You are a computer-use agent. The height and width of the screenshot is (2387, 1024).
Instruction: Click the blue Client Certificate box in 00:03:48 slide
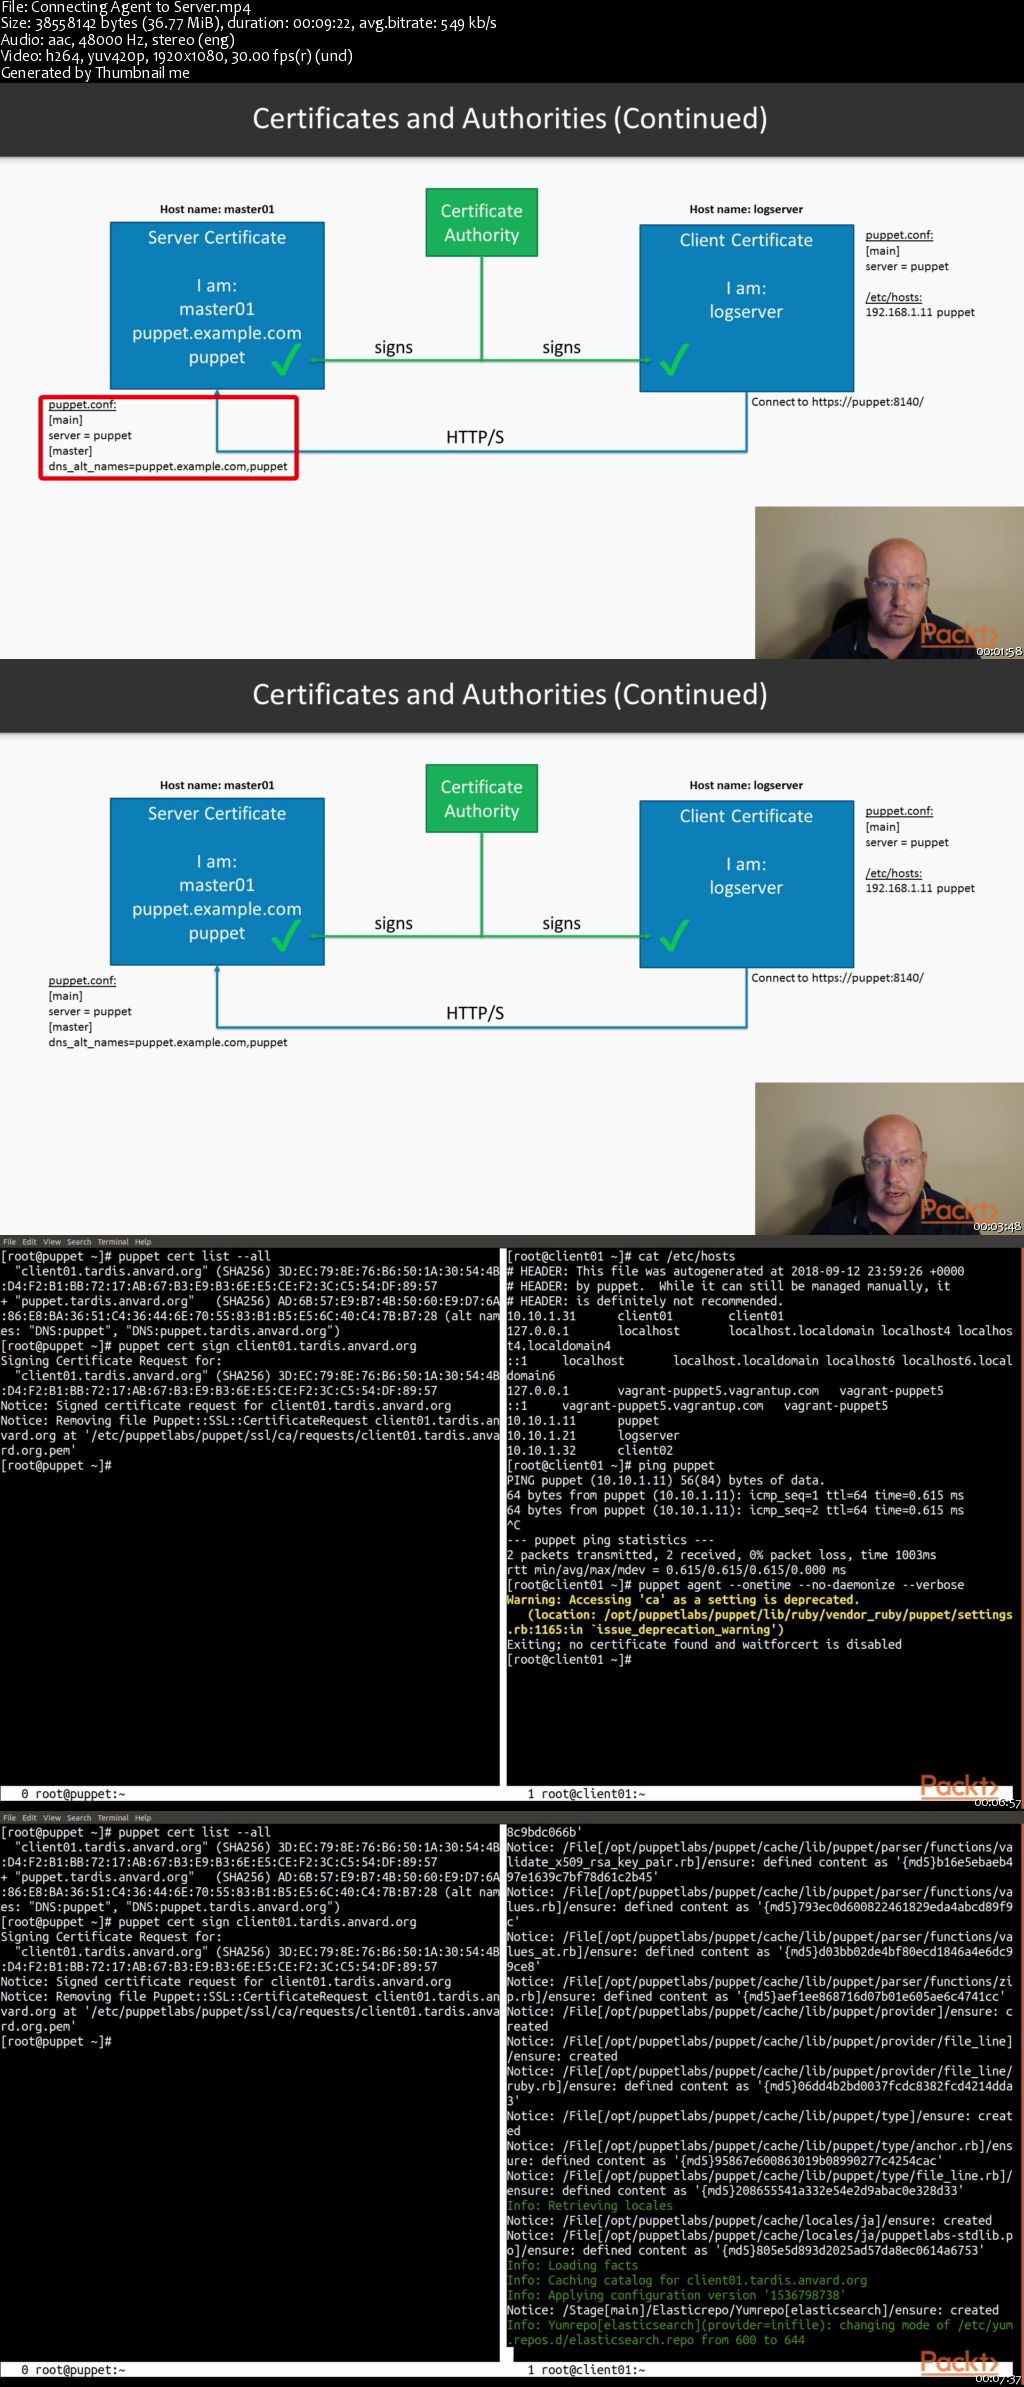[x=747, y=884]
